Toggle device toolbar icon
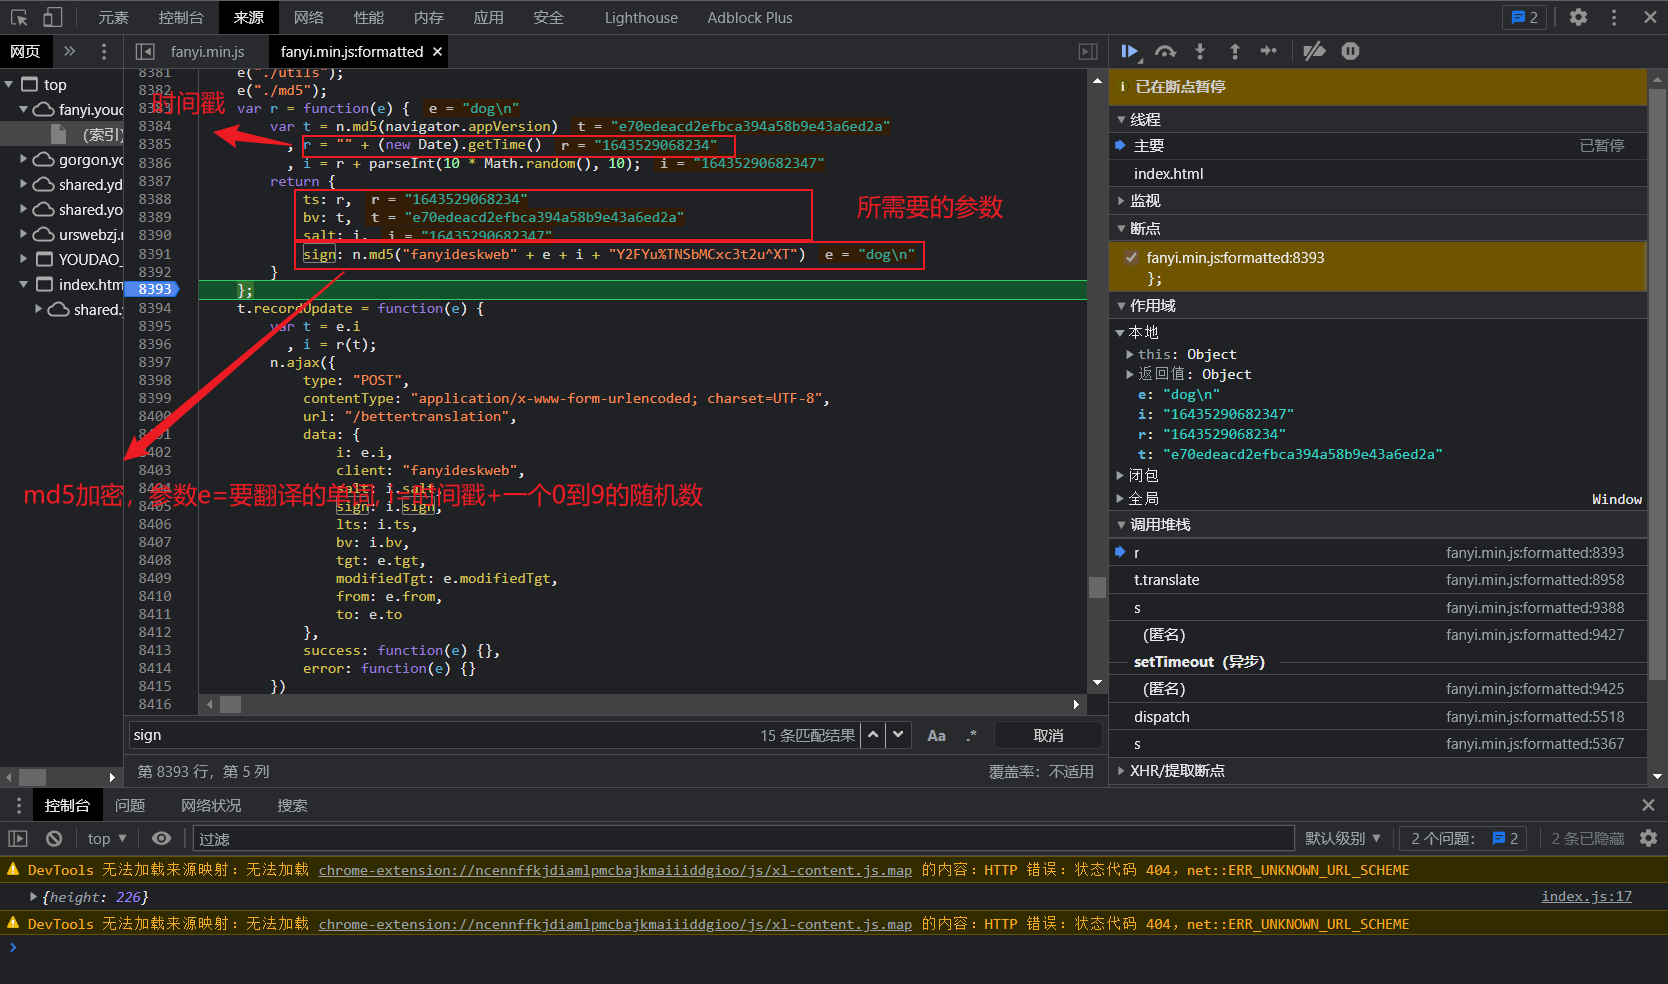This screenshot has height=984, width=1668. coord(52,17)
